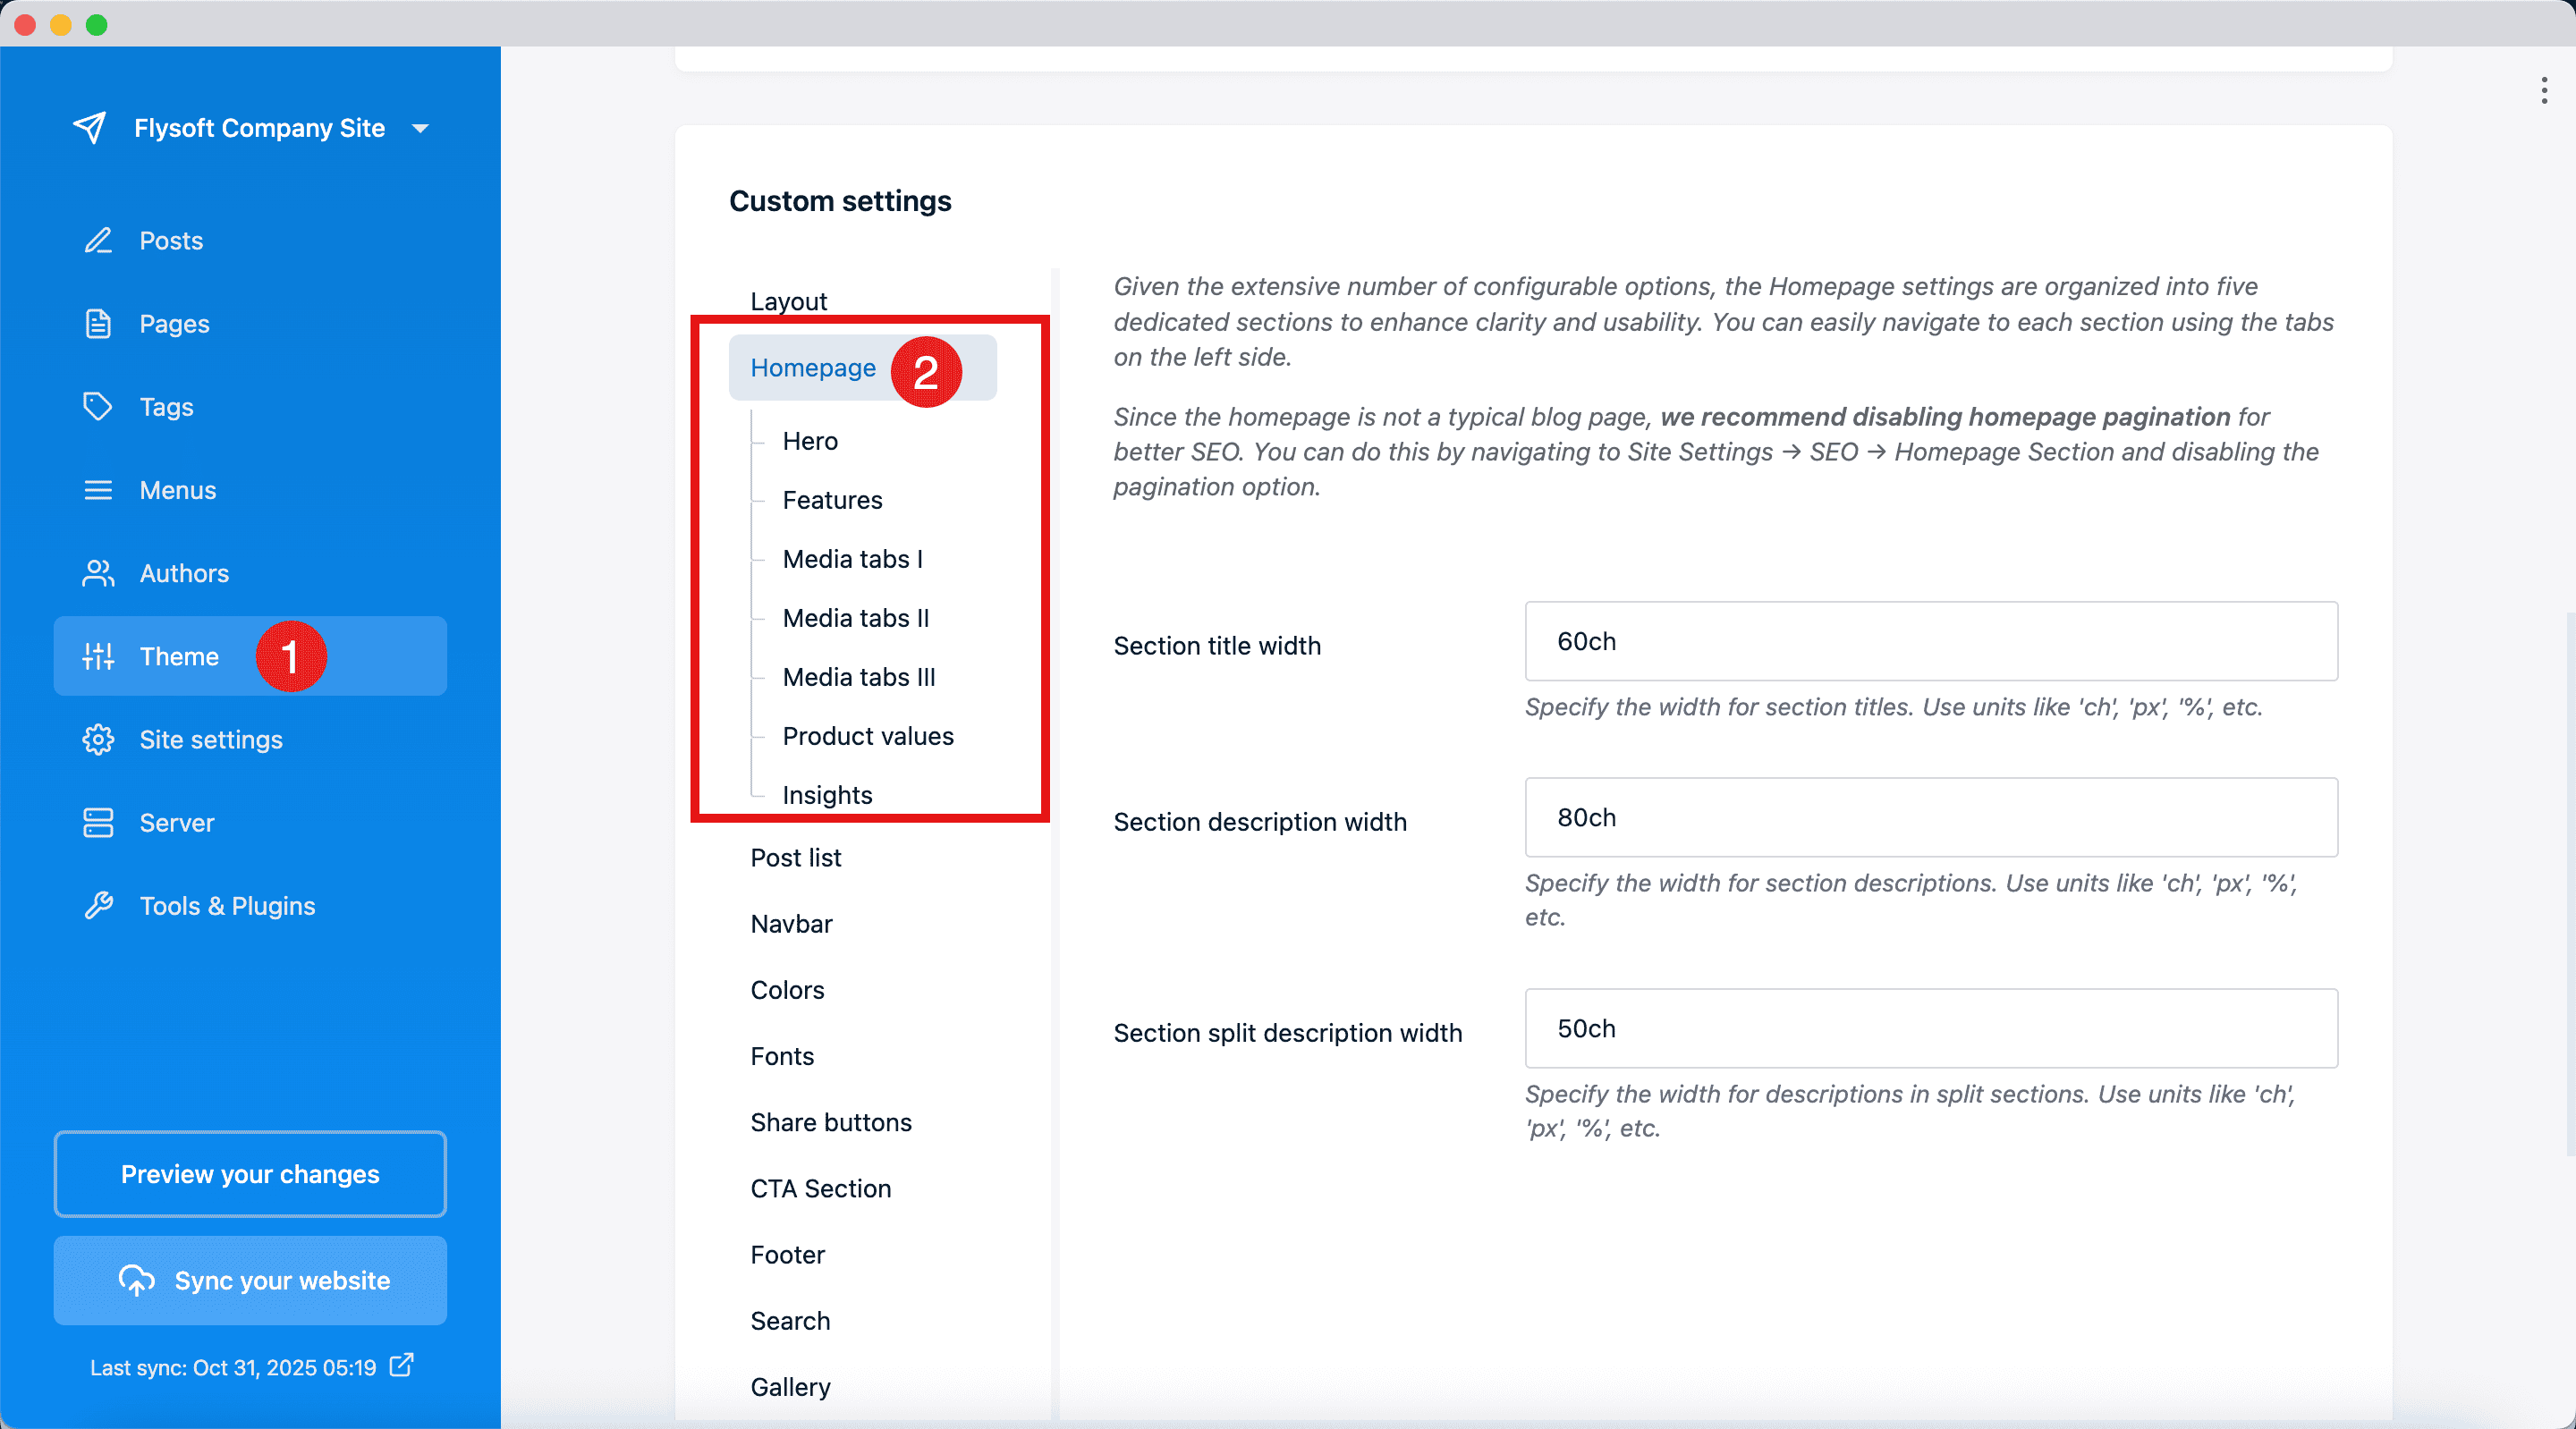Screen dimensions: 2576x1429
Task: Click the Server stack icon
Action: point(98,823)
